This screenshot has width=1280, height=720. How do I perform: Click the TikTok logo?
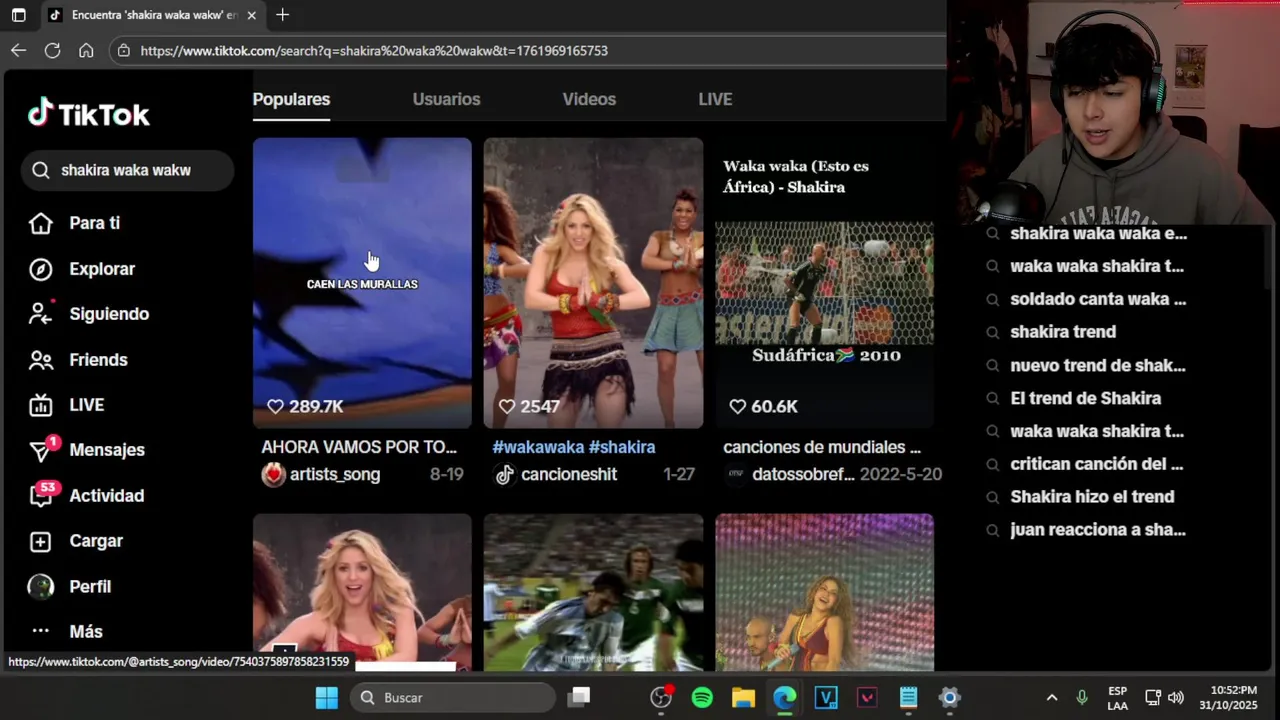click(x=89, y=114)
